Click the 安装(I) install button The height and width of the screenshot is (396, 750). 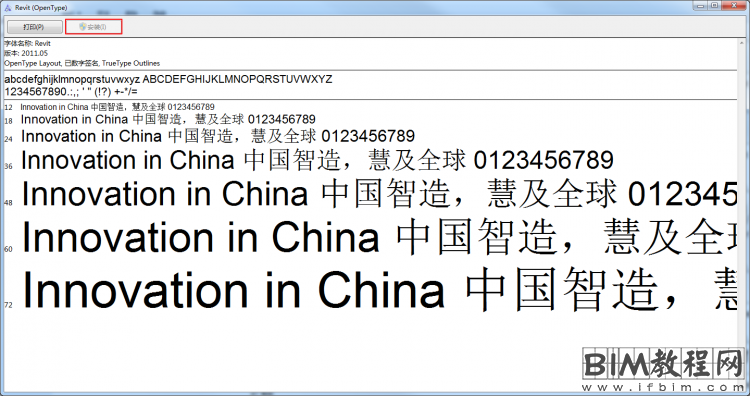coord(94,27)
